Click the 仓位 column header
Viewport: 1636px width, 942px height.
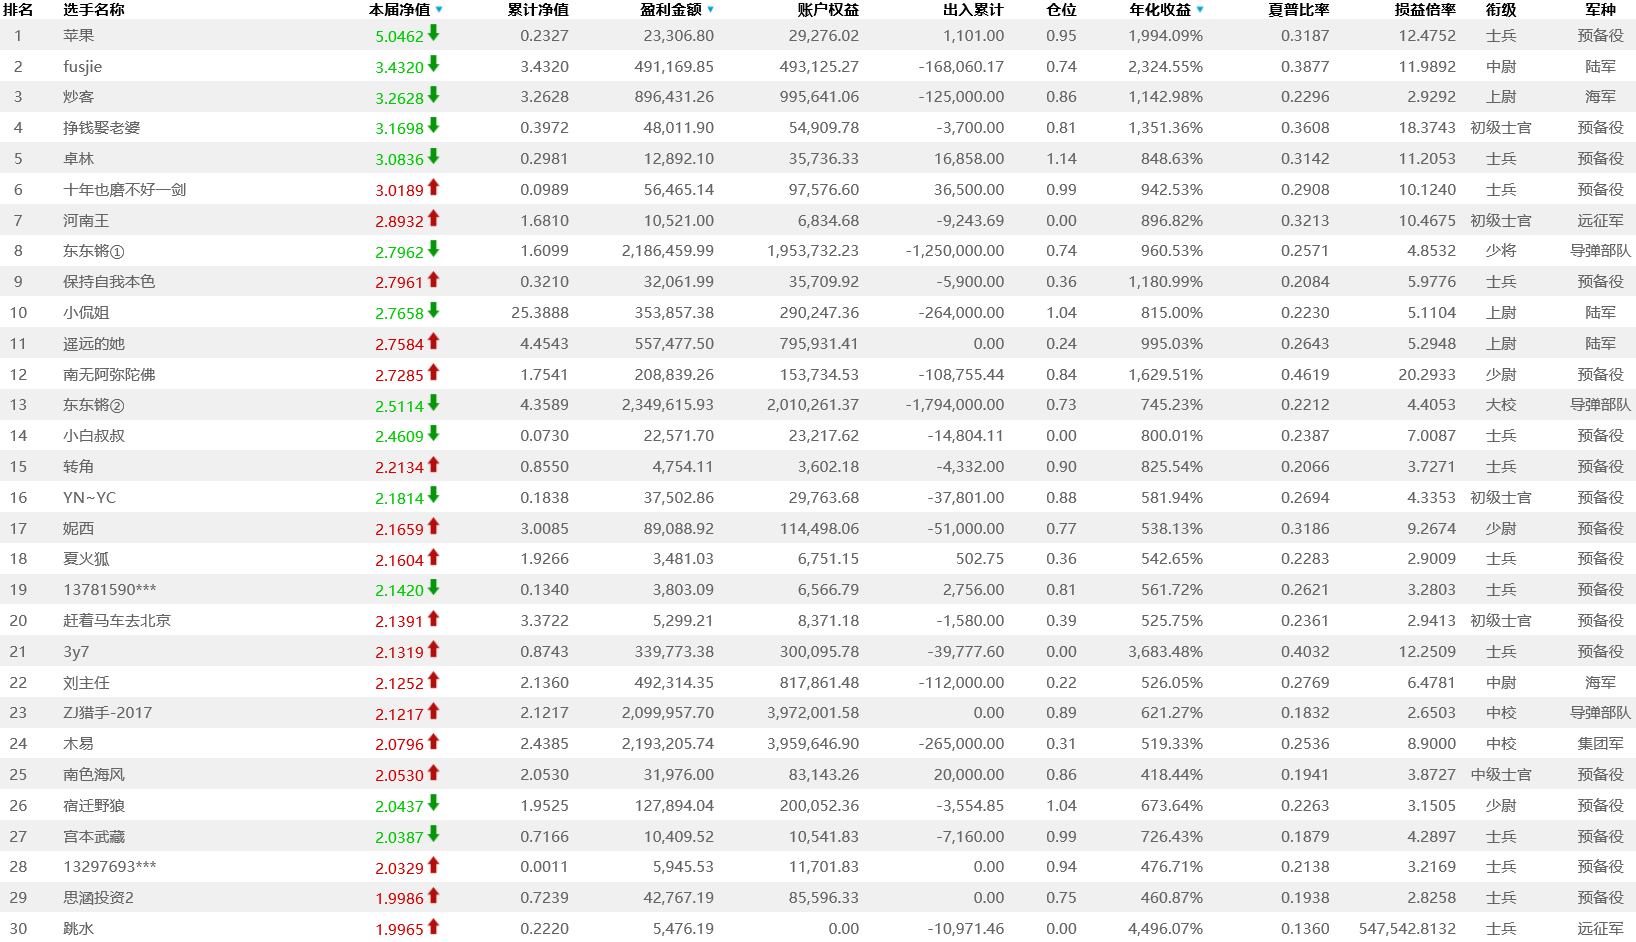pos(1061,10)
